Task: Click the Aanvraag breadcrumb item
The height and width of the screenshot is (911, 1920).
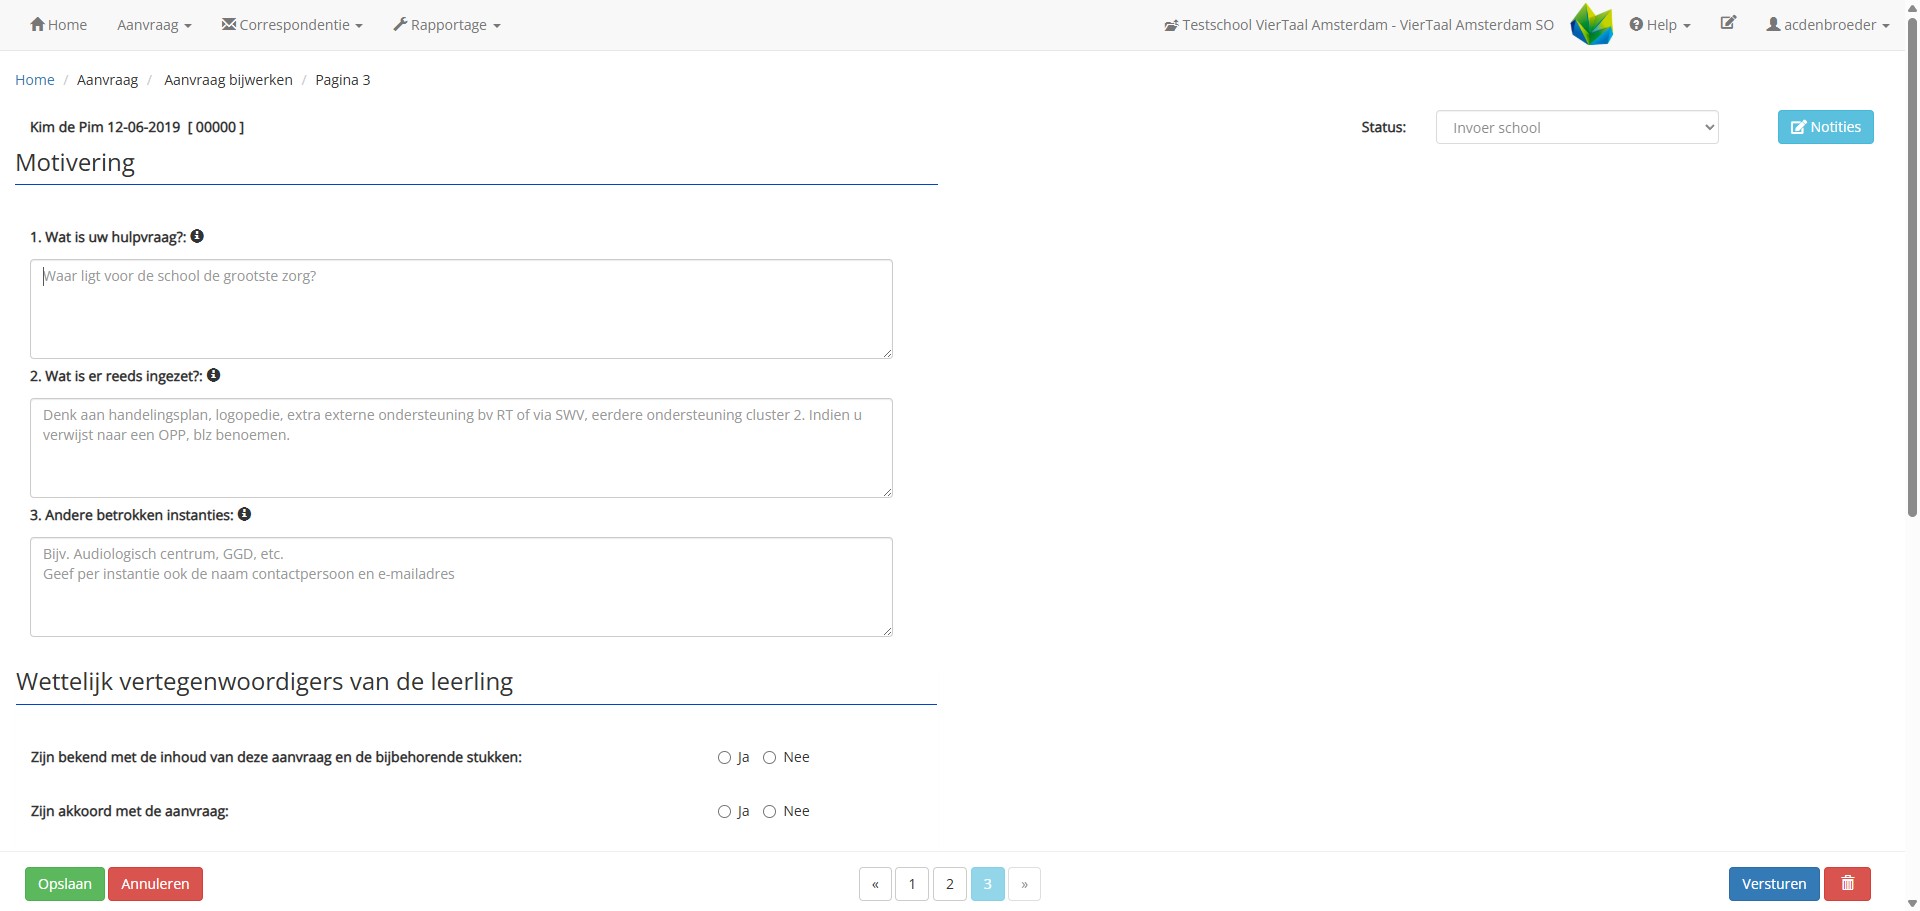Action: (107, 80)
